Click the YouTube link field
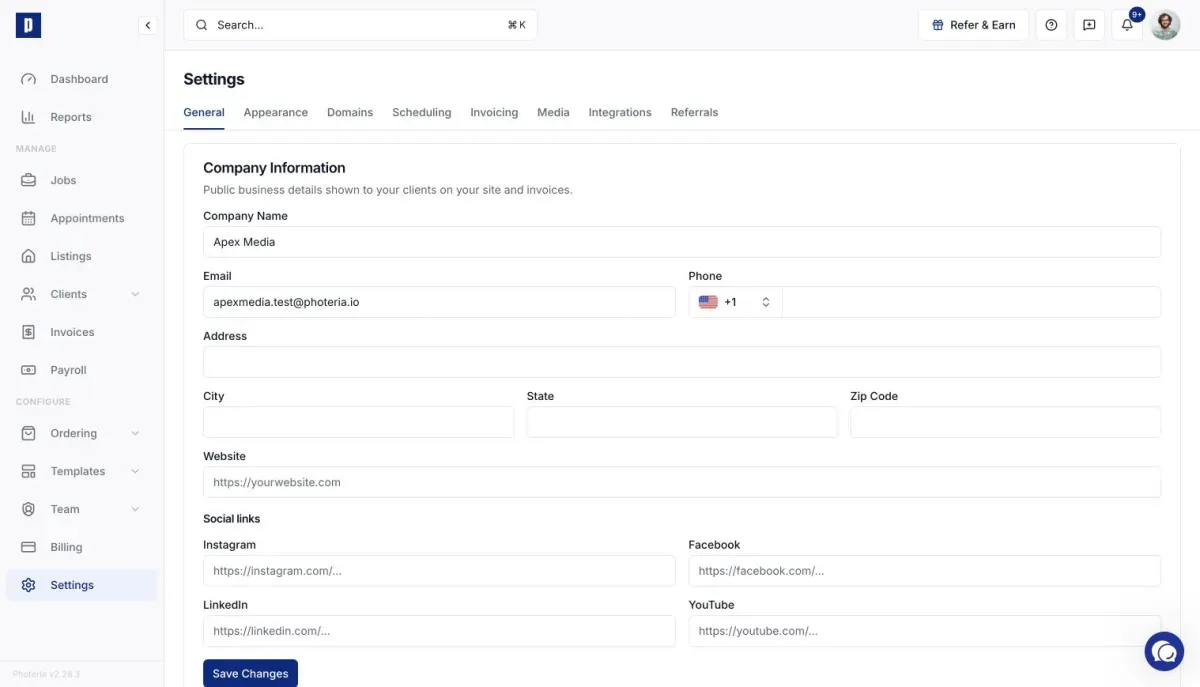Viewport: 1200px width, 687px height. (925, 631)
